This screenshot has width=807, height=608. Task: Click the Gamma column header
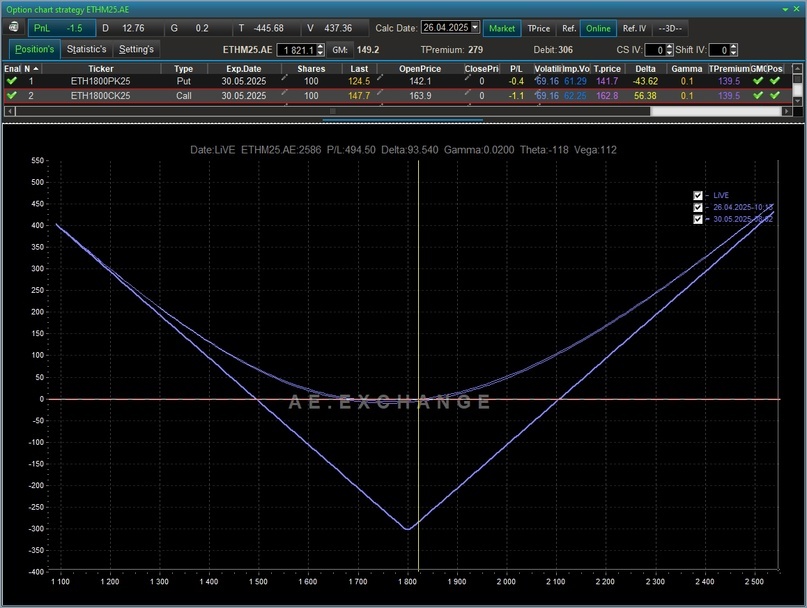pyautogui.click(x=687, y=68)
